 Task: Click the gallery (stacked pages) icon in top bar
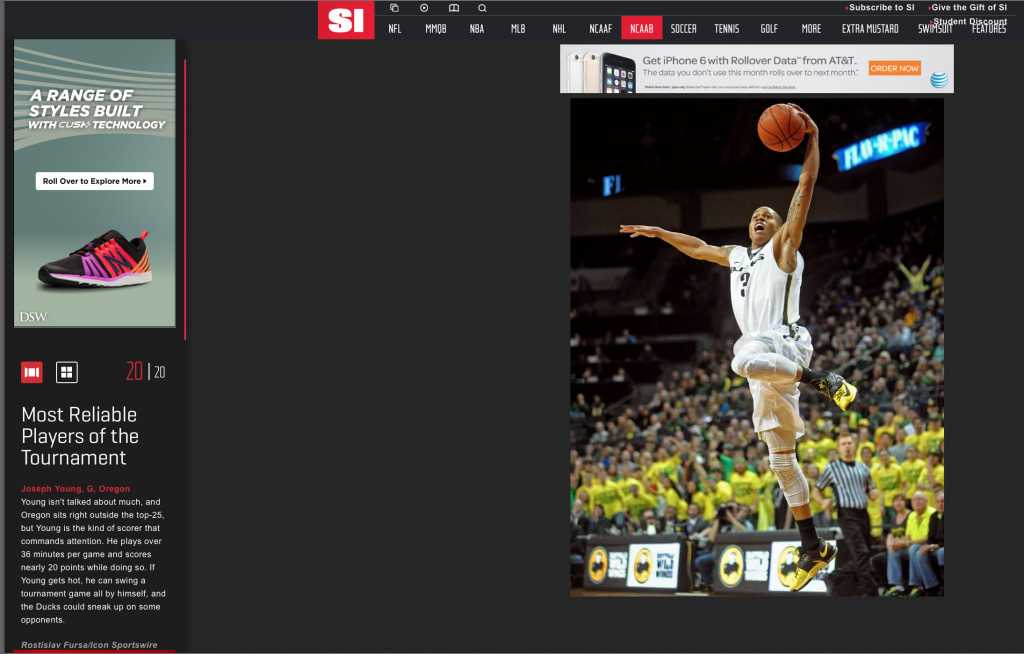point(394,8)
